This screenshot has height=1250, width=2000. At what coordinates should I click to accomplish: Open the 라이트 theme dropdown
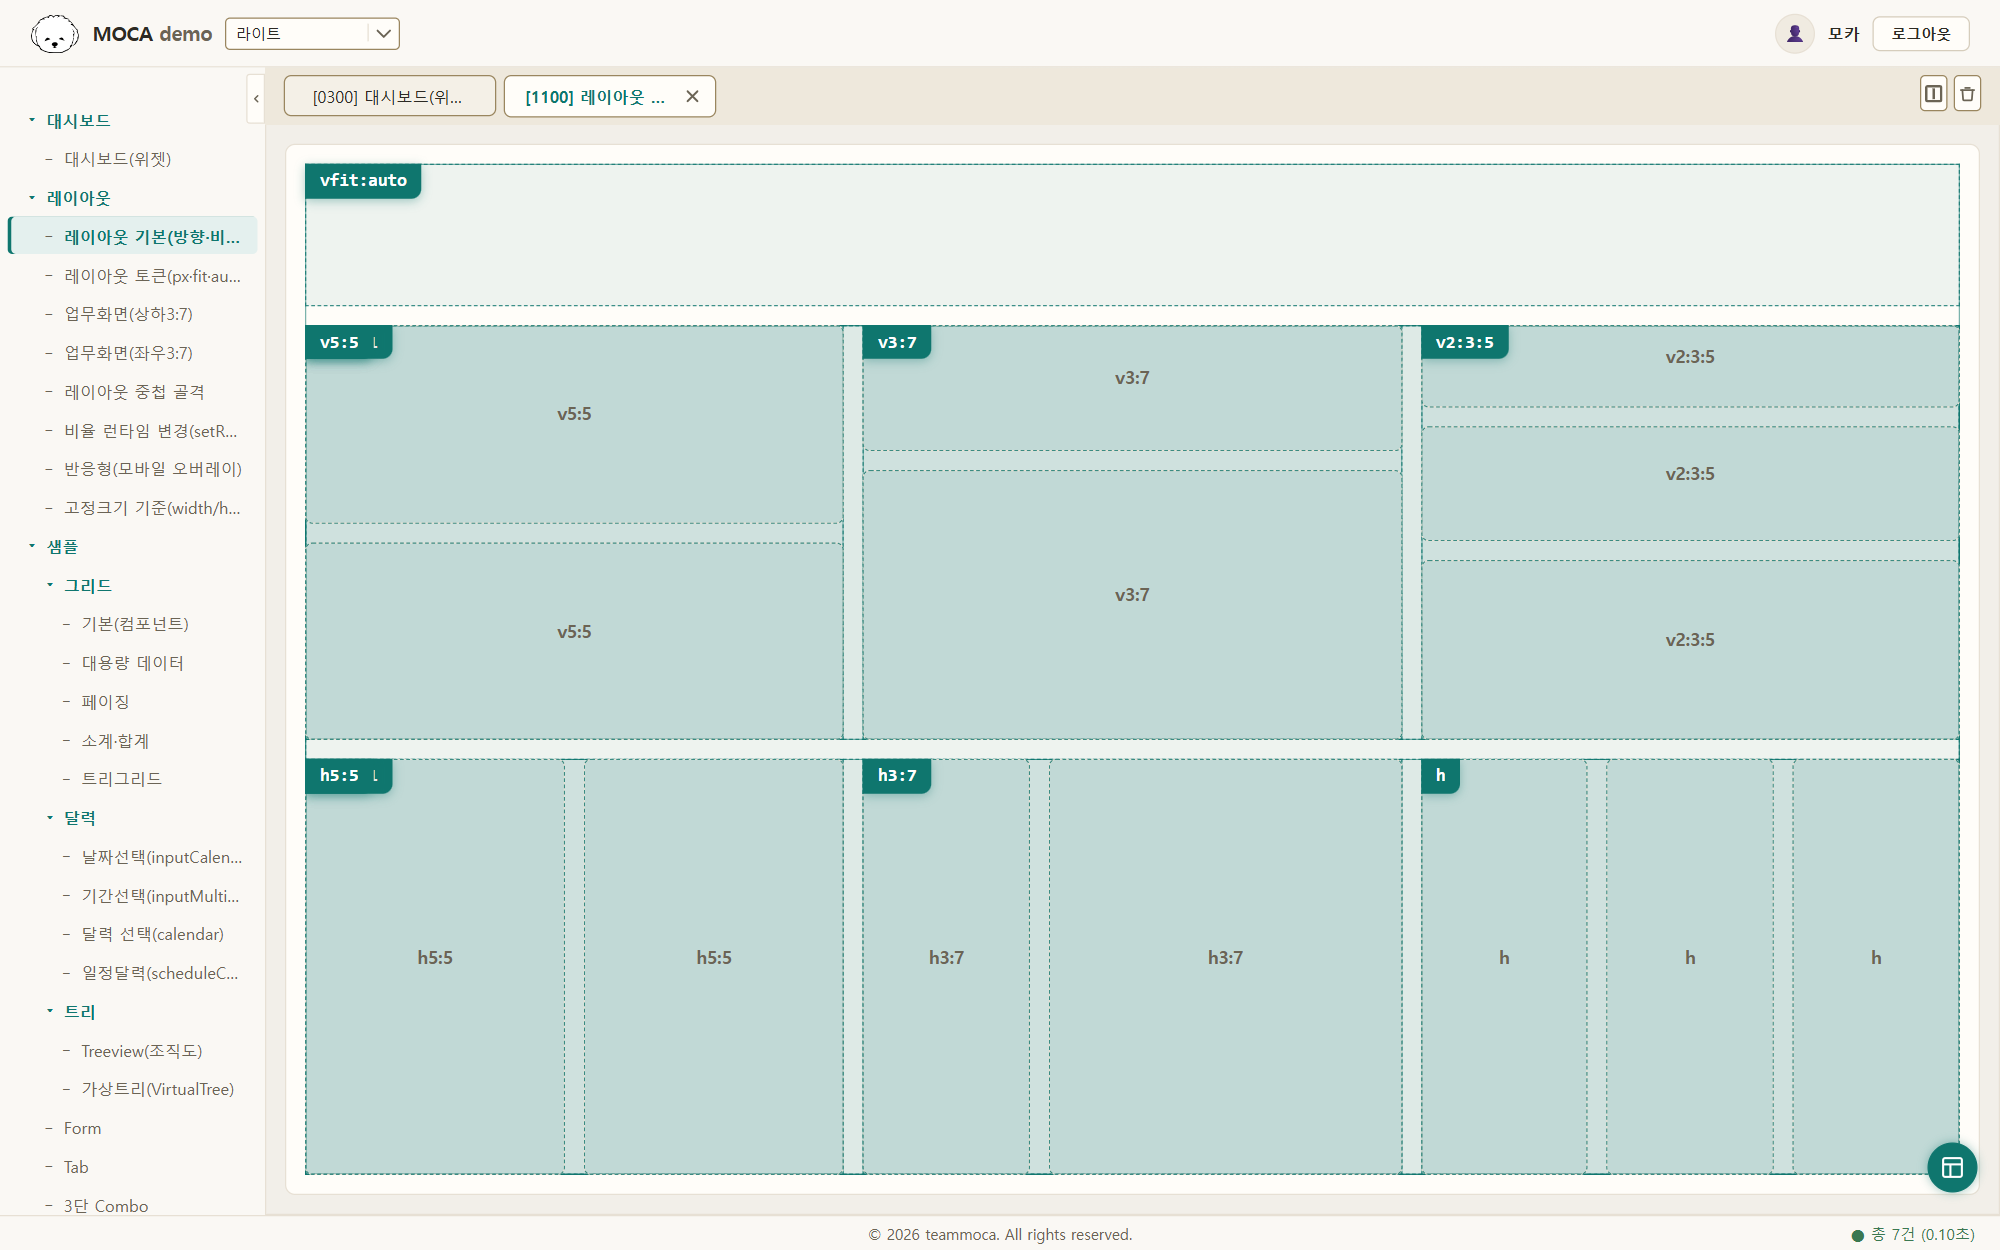click(x=312, y=34)
